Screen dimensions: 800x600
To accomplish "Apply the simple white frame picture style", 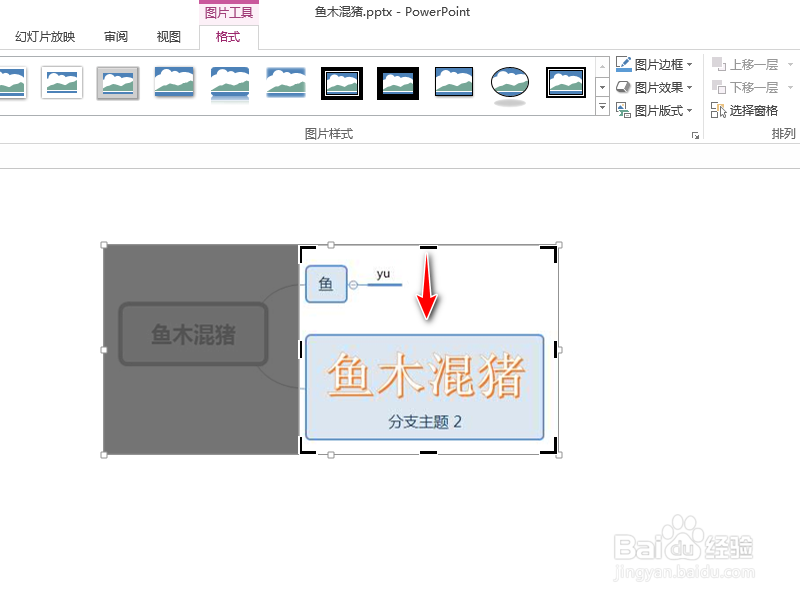I will point(62,82).
